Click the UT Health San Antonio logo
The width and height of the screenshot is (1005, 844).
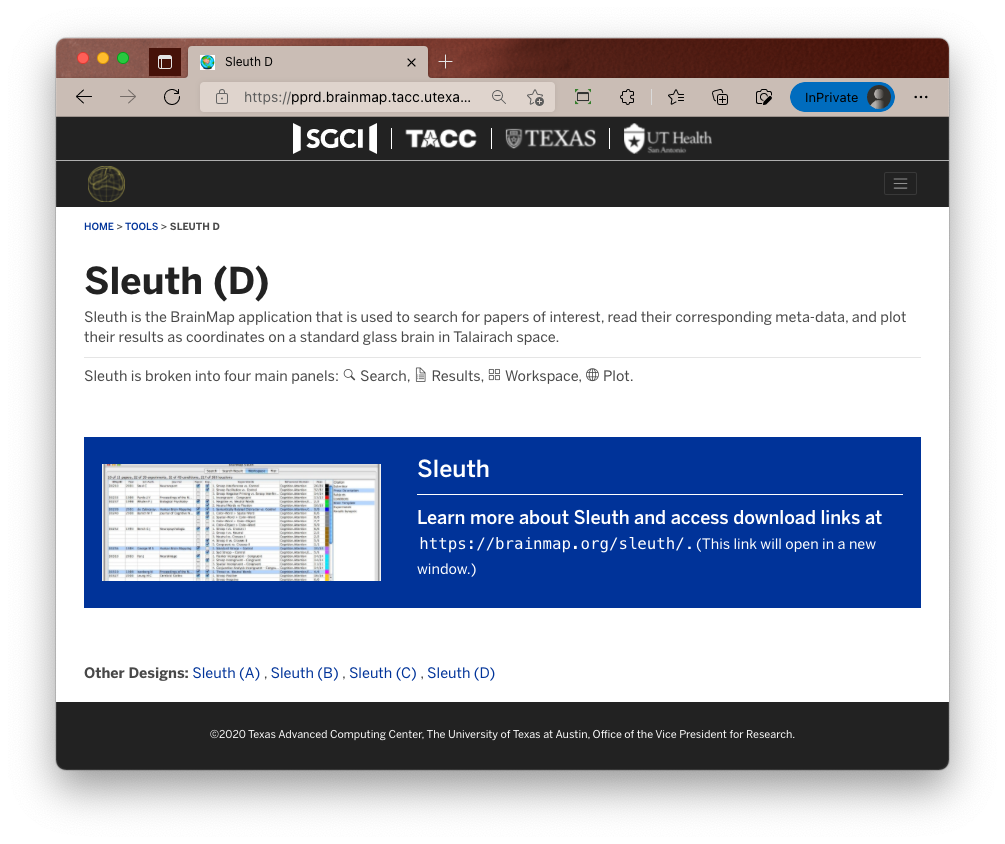click(667, 138)
